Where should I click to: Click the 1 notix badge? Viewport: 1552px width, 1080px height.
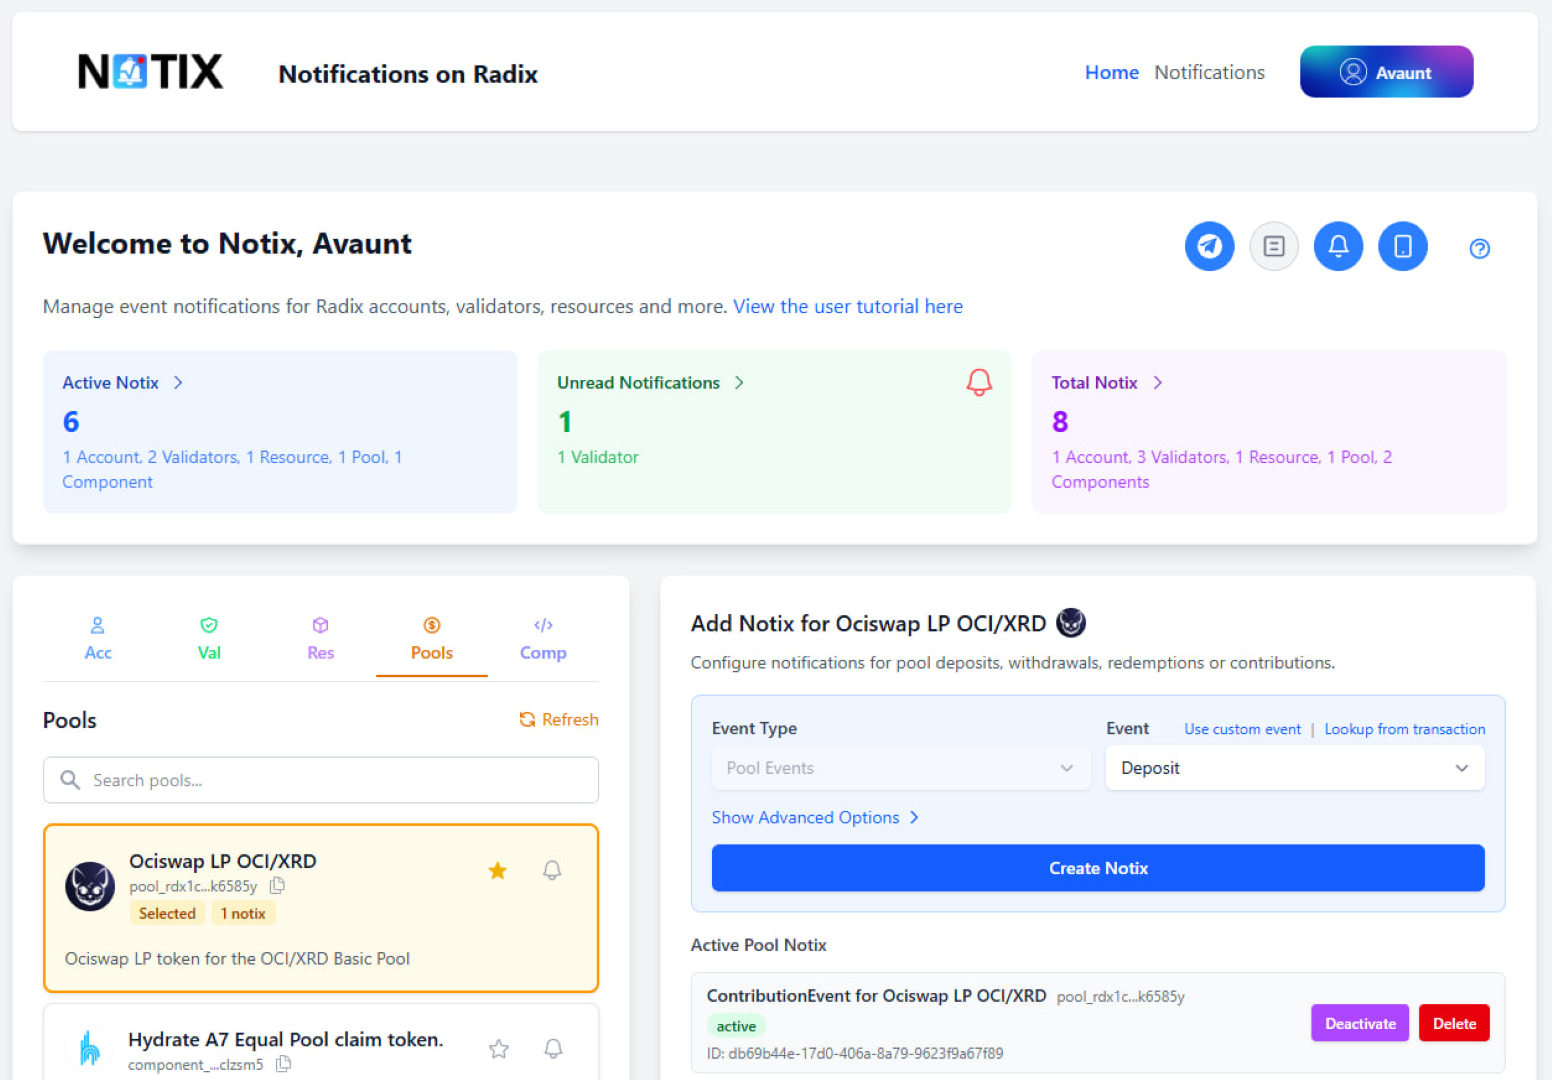pos(243,913)
